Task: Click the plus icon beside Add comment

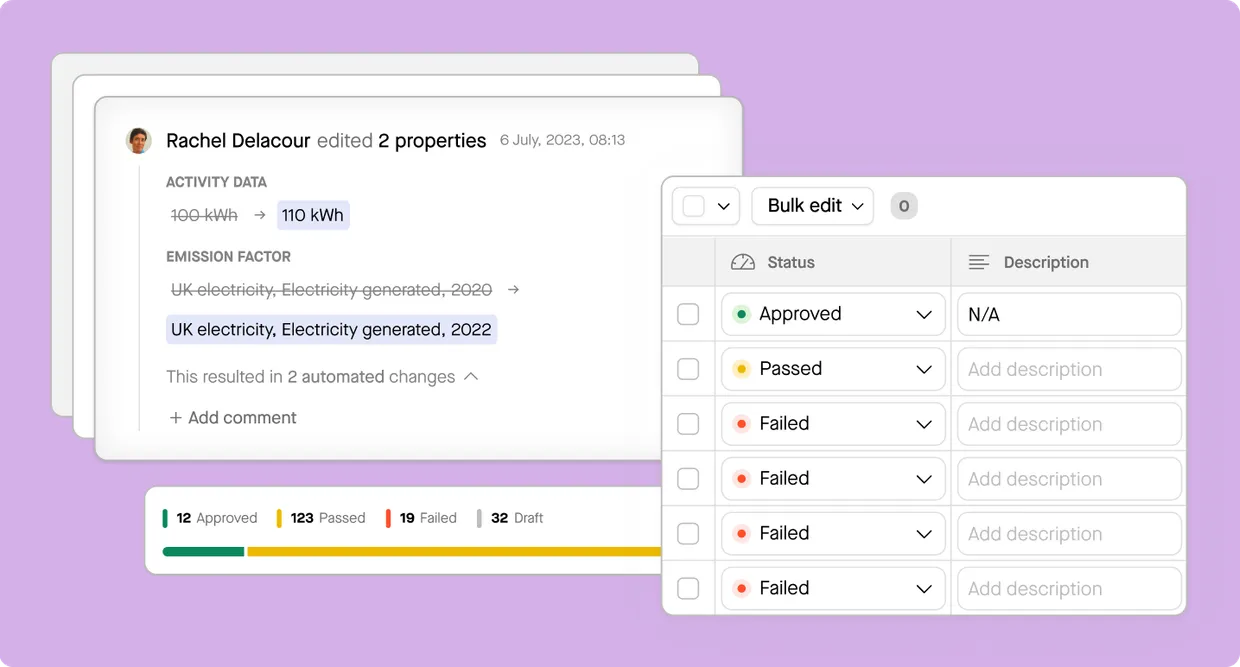Action: pyautogui.click(x=175, y=418)
